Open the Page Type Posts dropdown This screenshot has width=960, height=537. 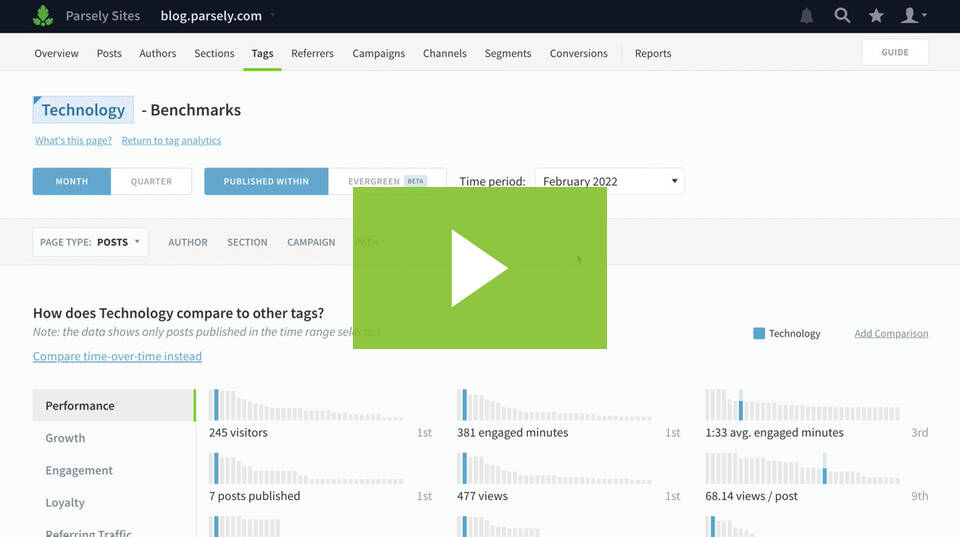[x=90, y=242]
